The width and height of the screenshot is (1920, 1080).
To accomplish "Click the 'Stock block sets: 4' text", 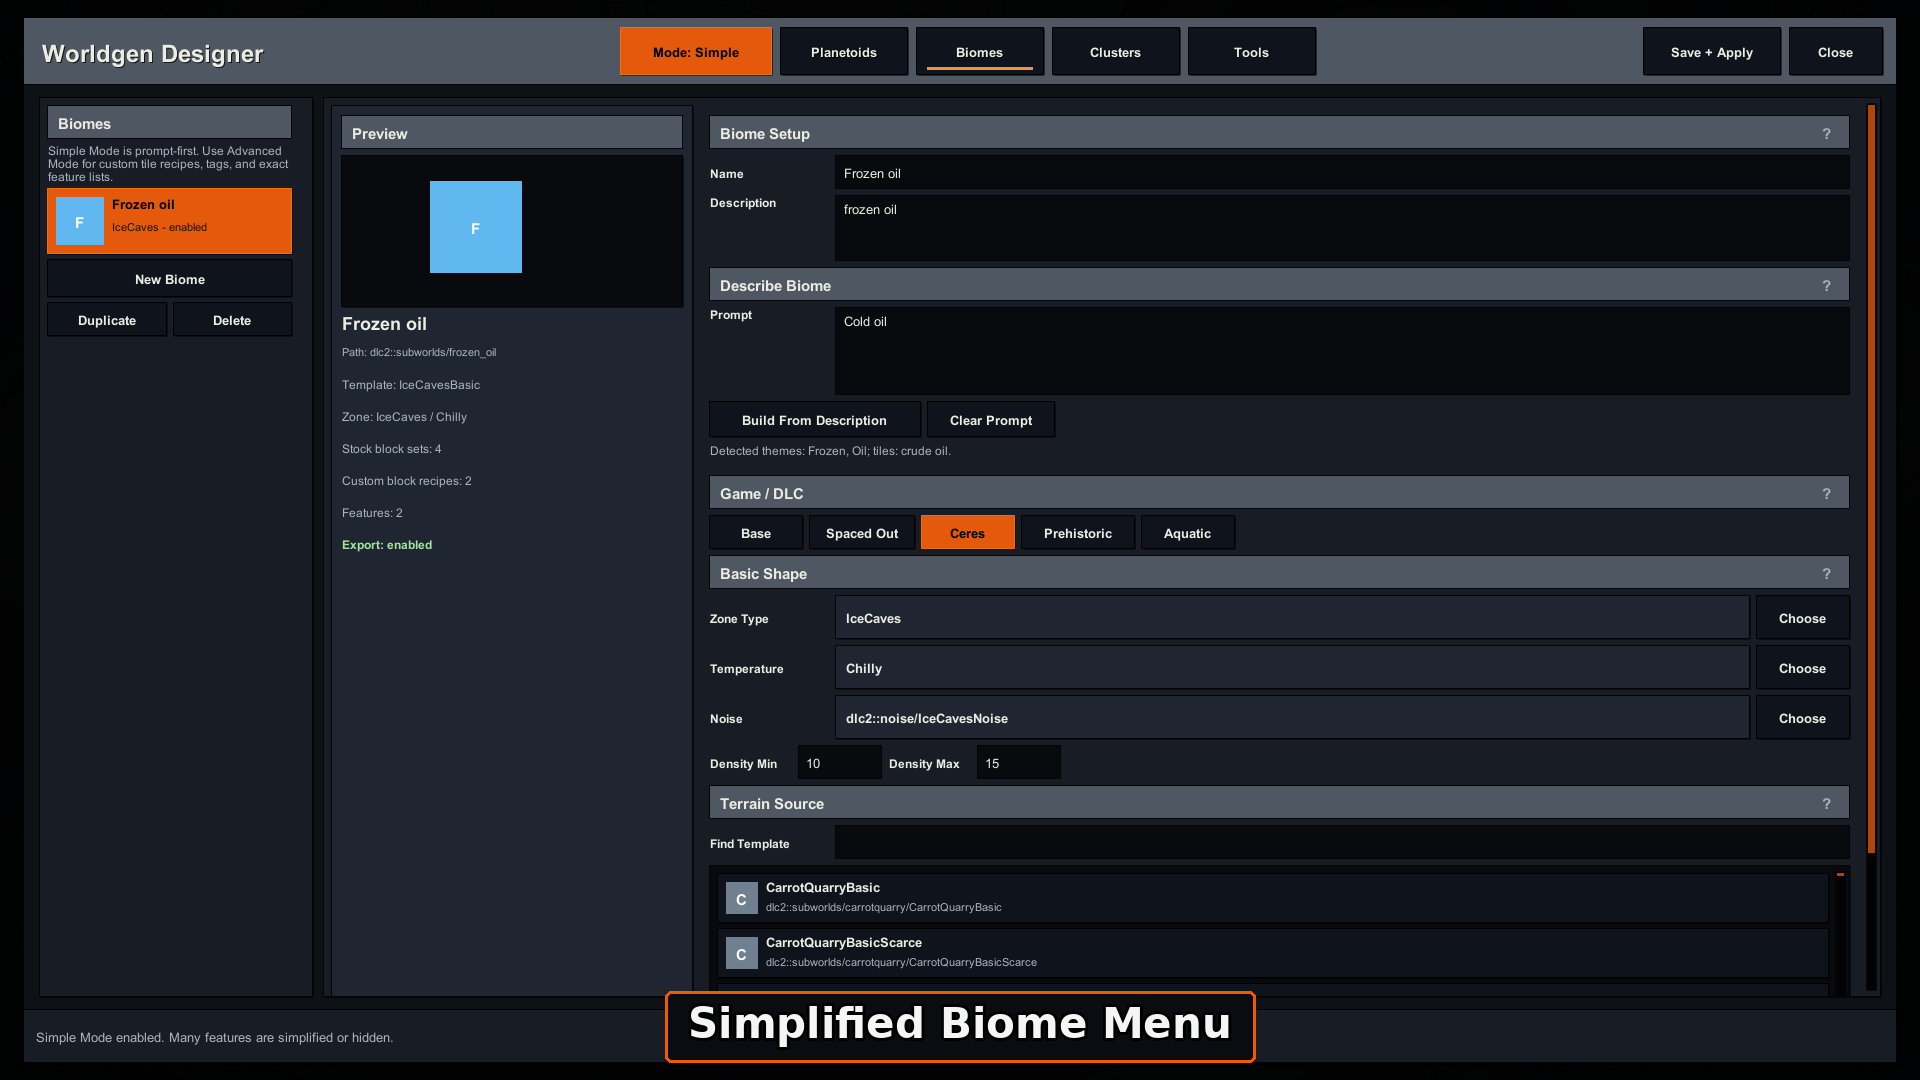I will pos(392,449).
